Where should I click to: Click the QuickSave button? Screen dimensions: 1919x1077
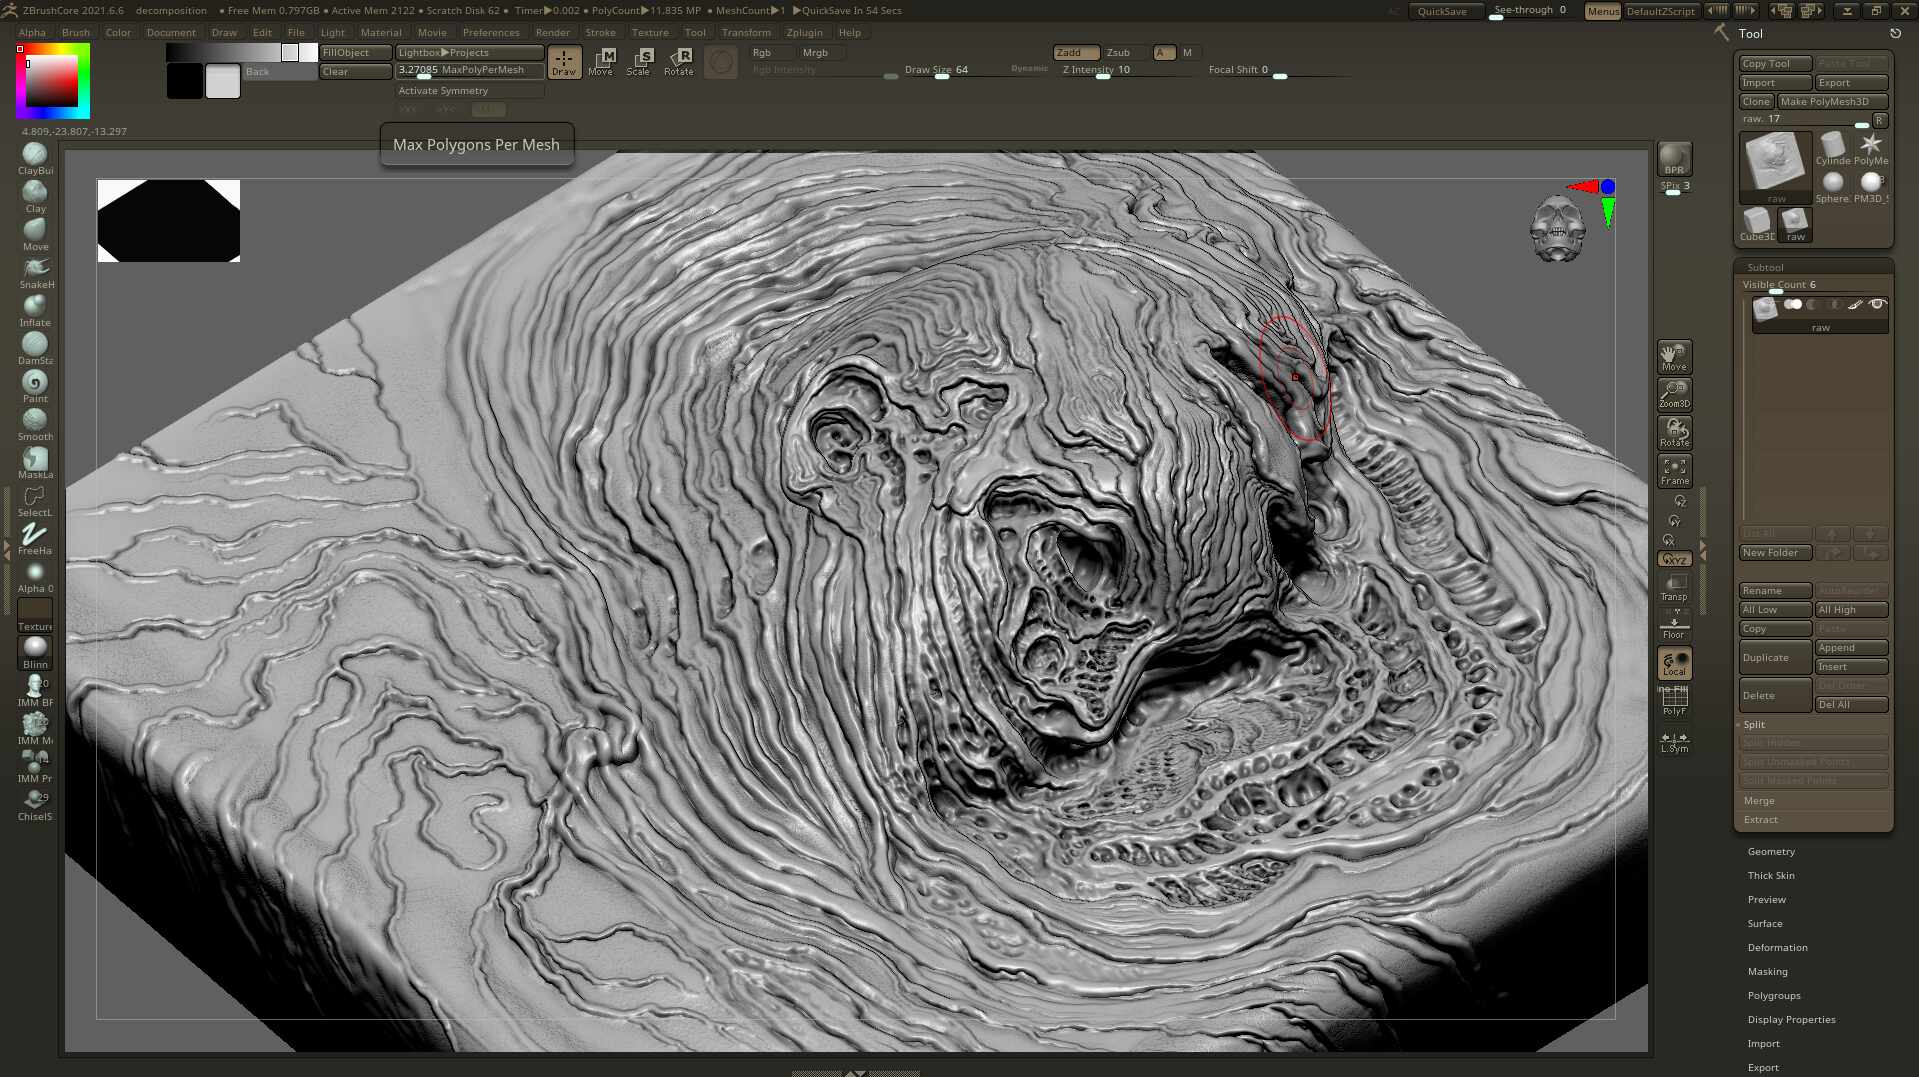point(1442,11)
